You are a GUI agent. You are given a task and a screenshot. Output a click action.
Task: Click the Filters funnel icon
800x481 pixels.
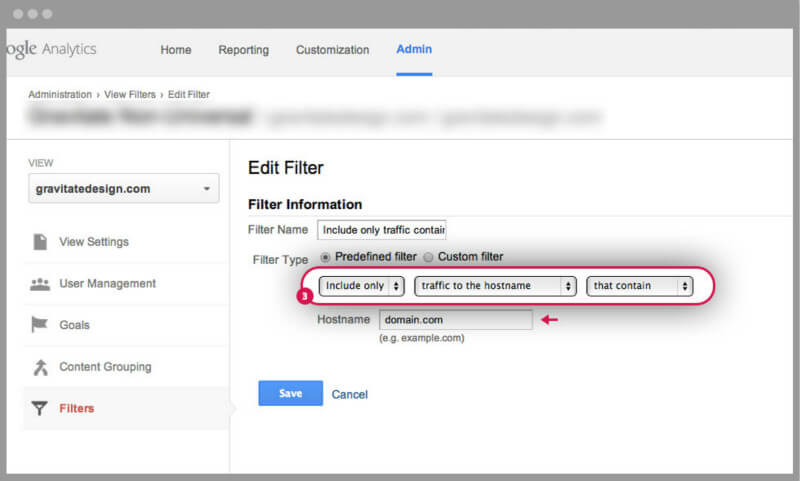pyautogui.click(x=40, y=408)
